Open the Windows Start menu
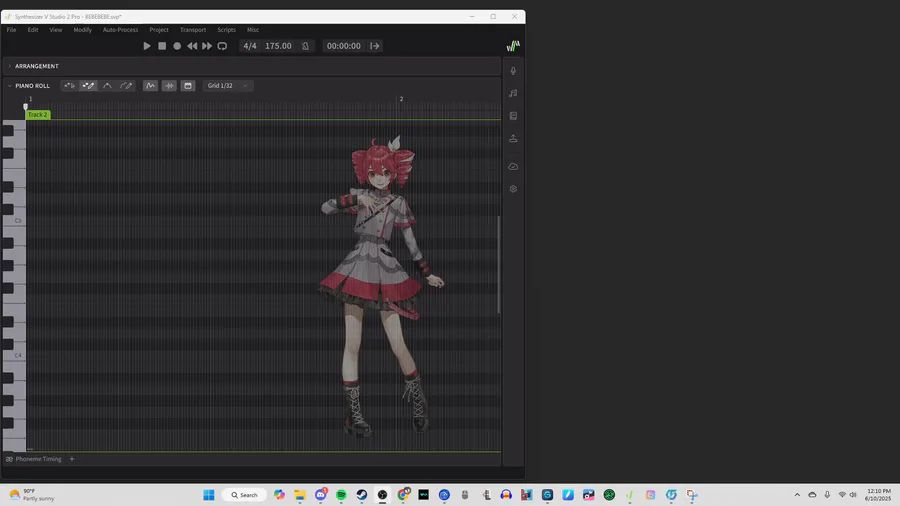This screenshot has width=900, height=506. 209,495
